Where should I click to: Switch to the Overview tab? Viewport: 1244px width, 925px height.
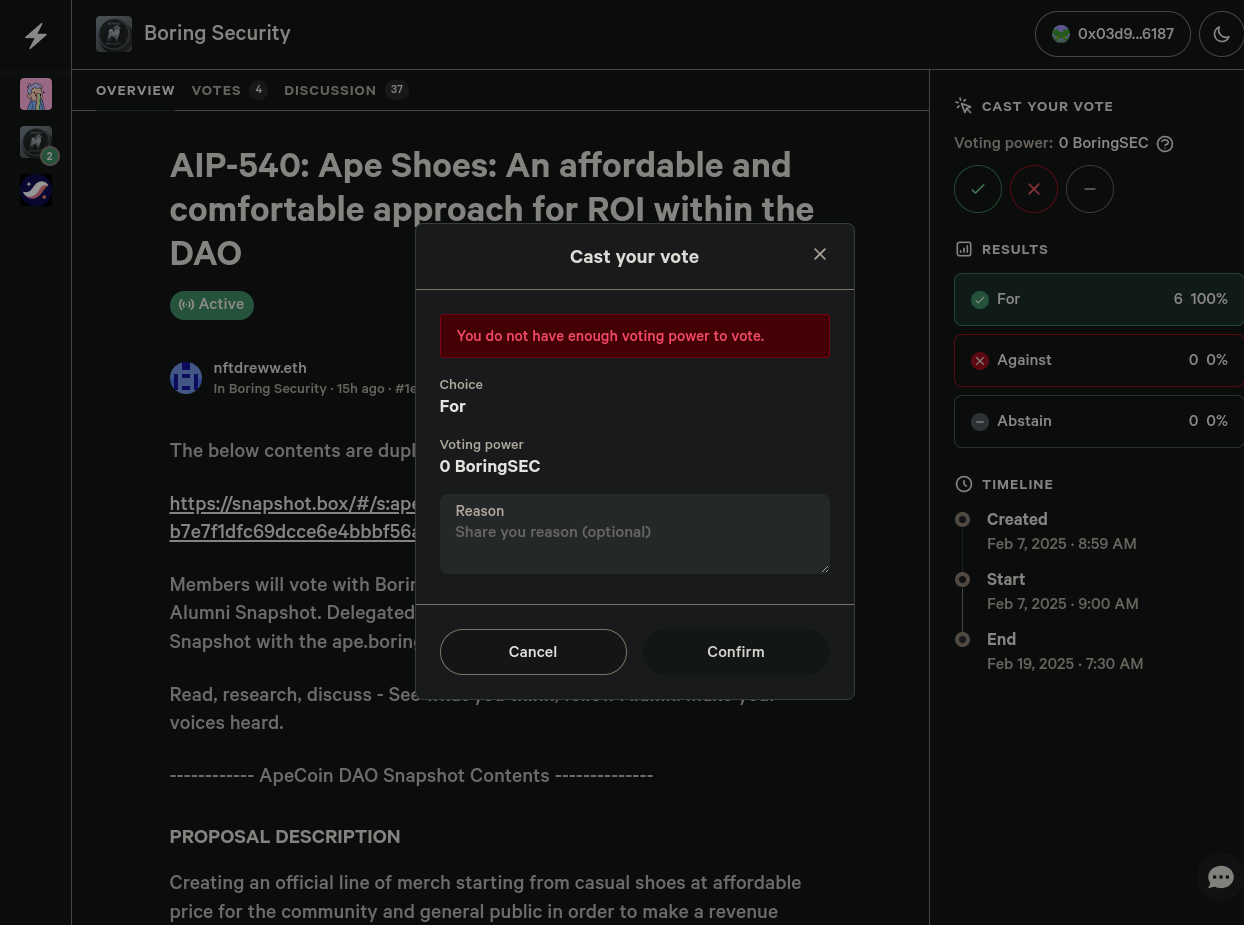pyautogui.click(x=135, y=90)
